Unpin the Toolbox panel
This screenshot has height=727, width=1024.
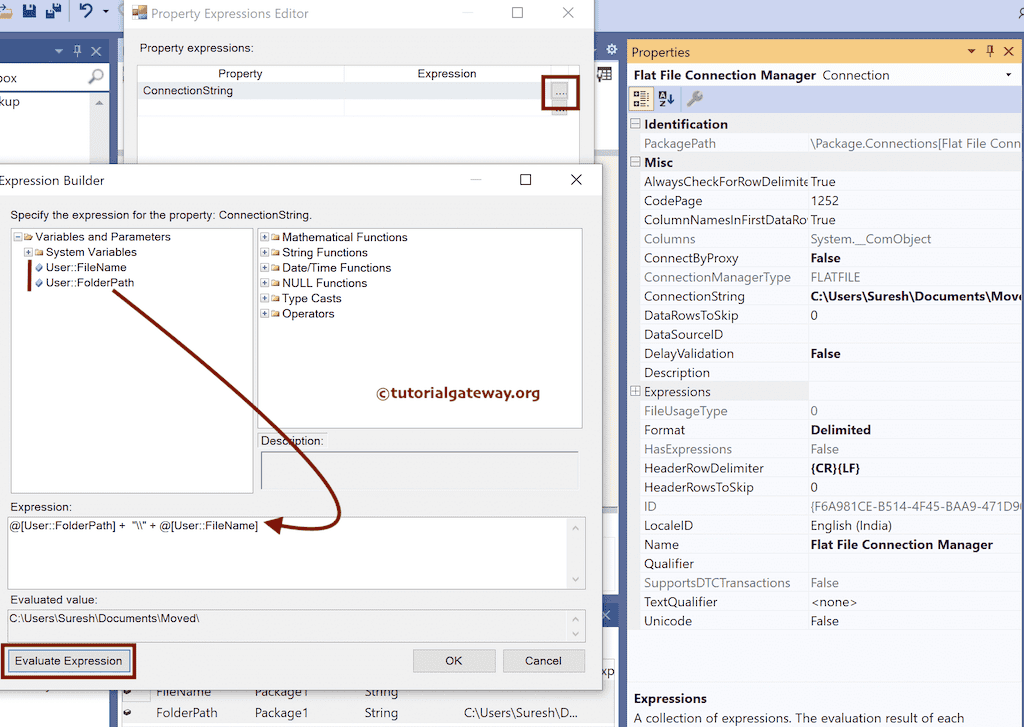click(x=77, y=51)
